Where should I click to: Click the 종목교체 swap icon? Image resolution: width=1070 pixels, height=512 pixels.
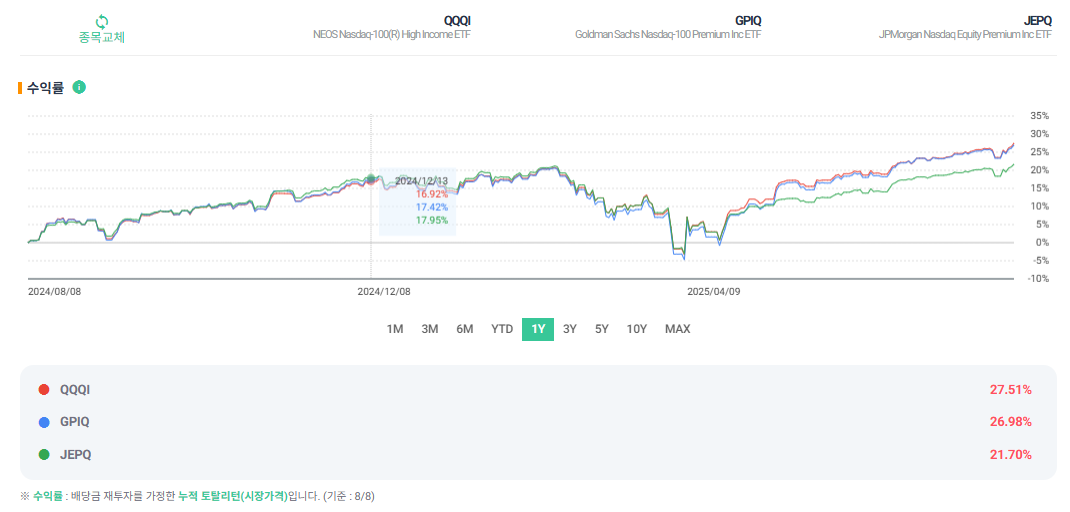pyautogui.click(x=102, y=21)
